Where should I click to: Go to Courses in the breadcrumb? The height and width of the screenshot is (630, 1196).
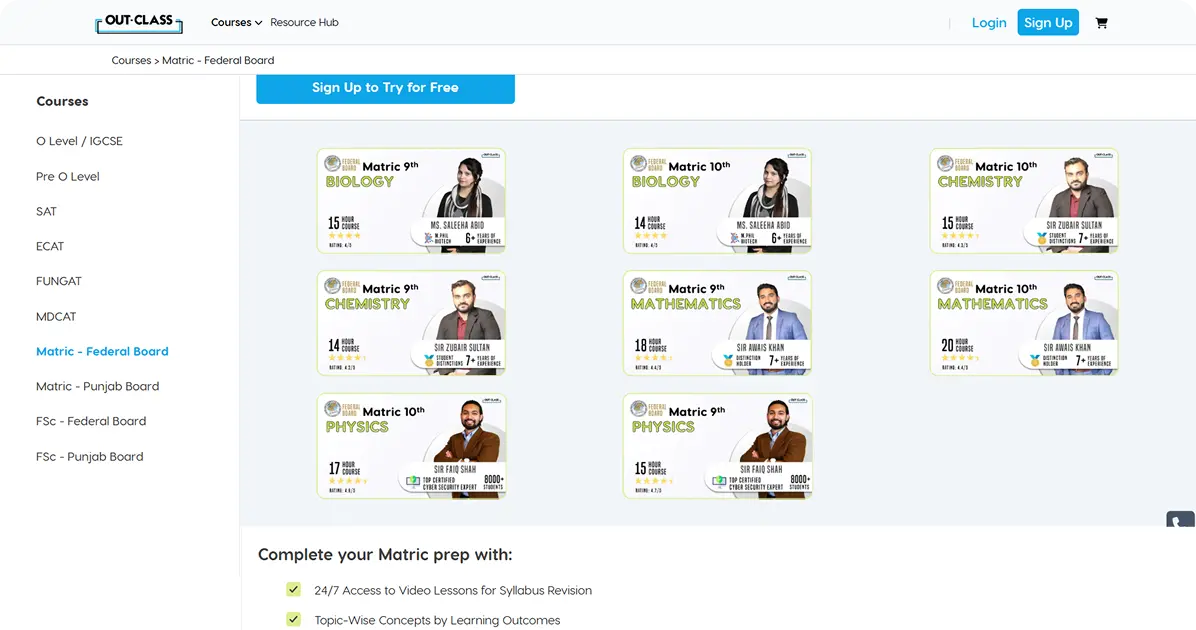[x=131, y=60]
